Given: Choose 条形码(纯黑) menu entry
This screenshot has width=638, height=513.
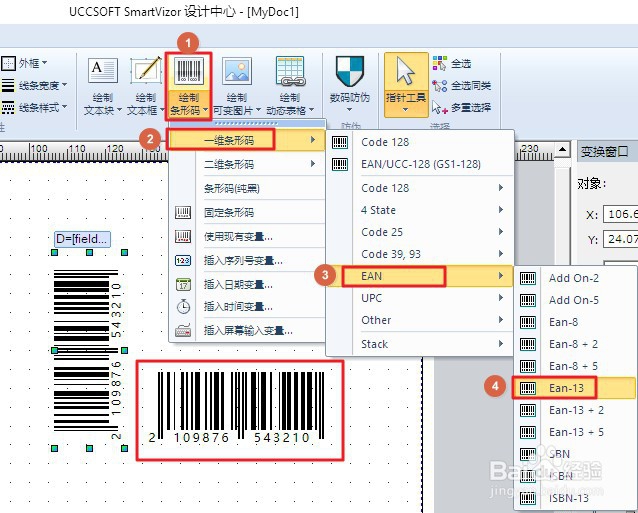Looking at the screenshot, I should pos(247,188).
